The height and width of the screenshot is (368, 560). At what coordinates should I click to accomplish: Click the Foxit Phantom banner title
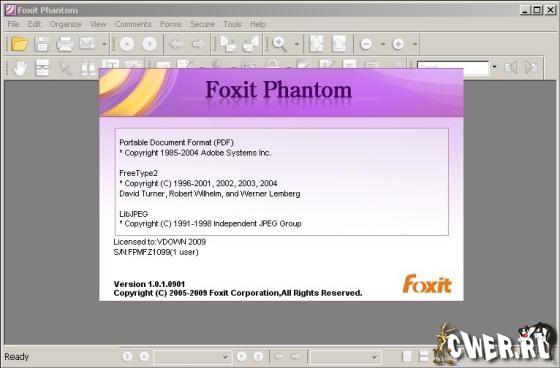[x=279, y=90]
